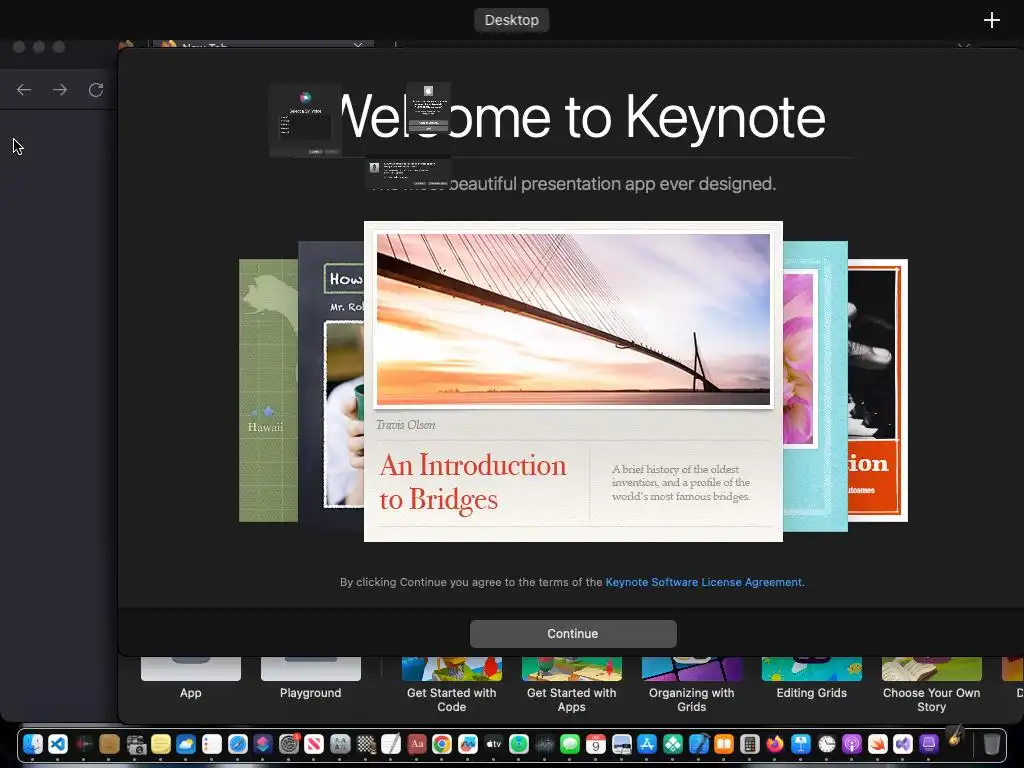Open GarageBand guitar icon in dock

955,737
